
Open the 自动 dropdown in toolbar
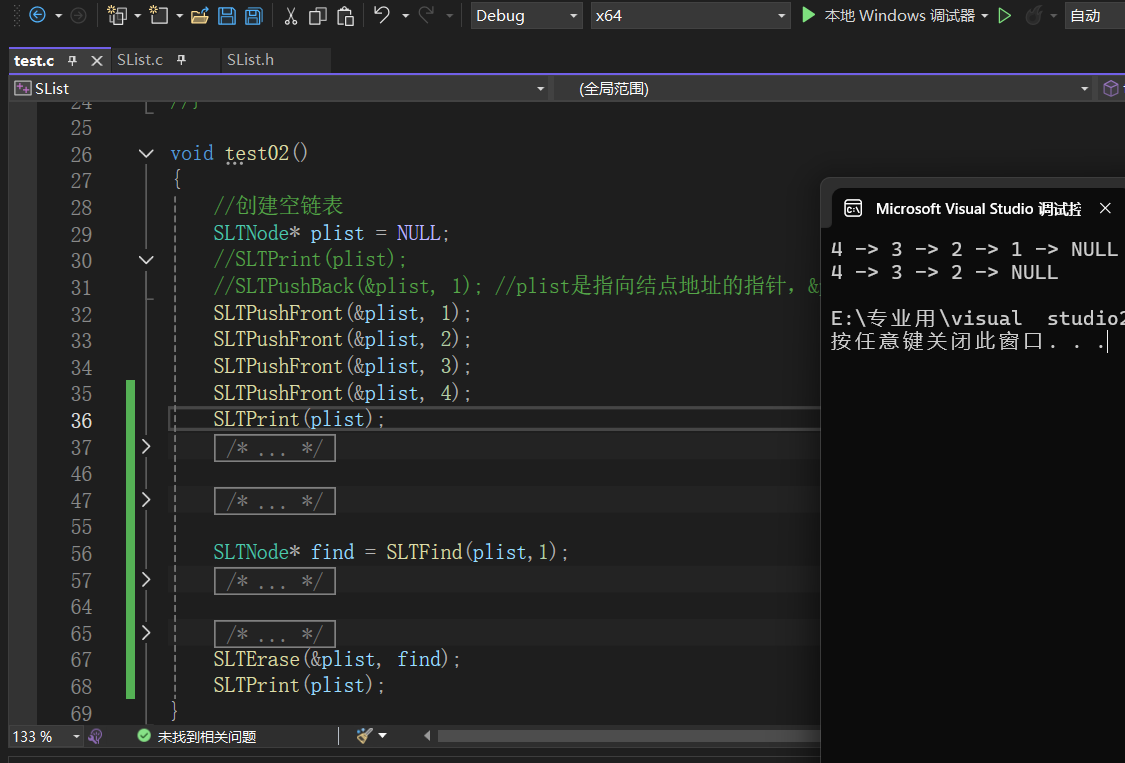[x=1095, y=16]
